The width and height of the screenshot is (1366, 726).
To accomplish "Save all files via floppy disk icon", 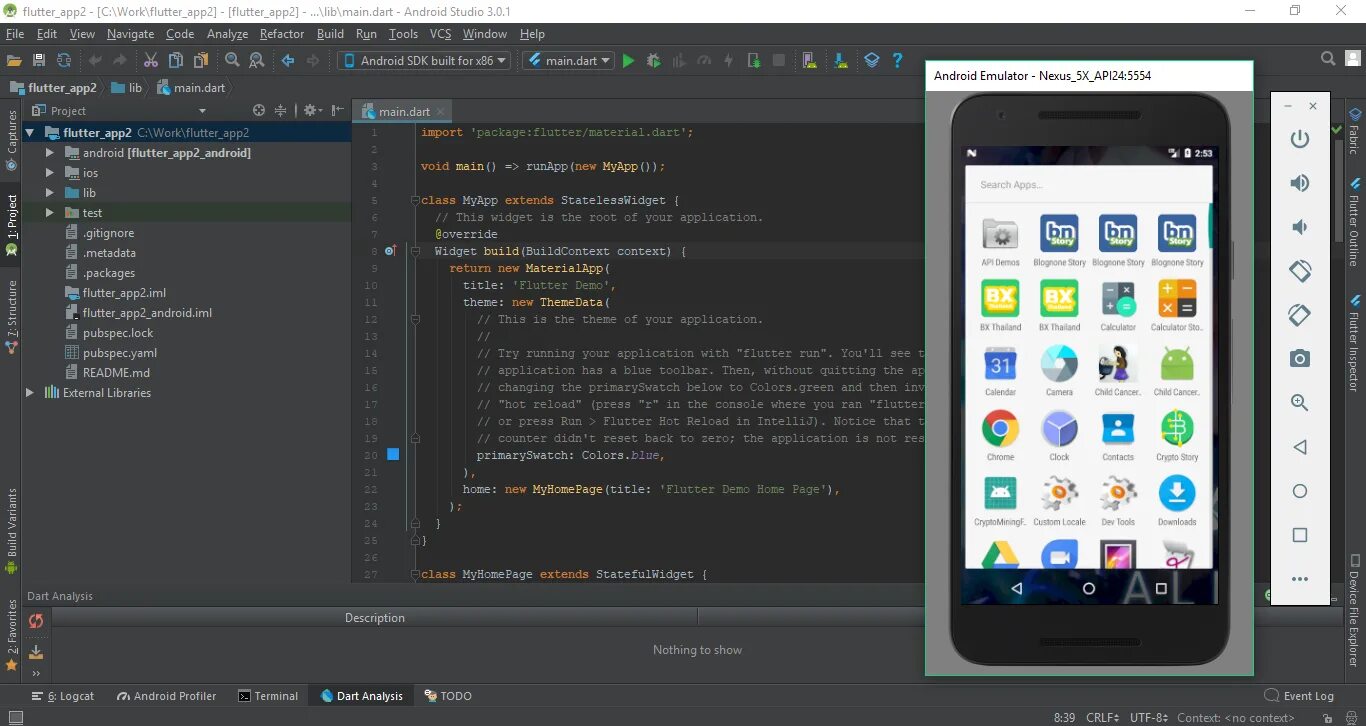I will point(39,61).
